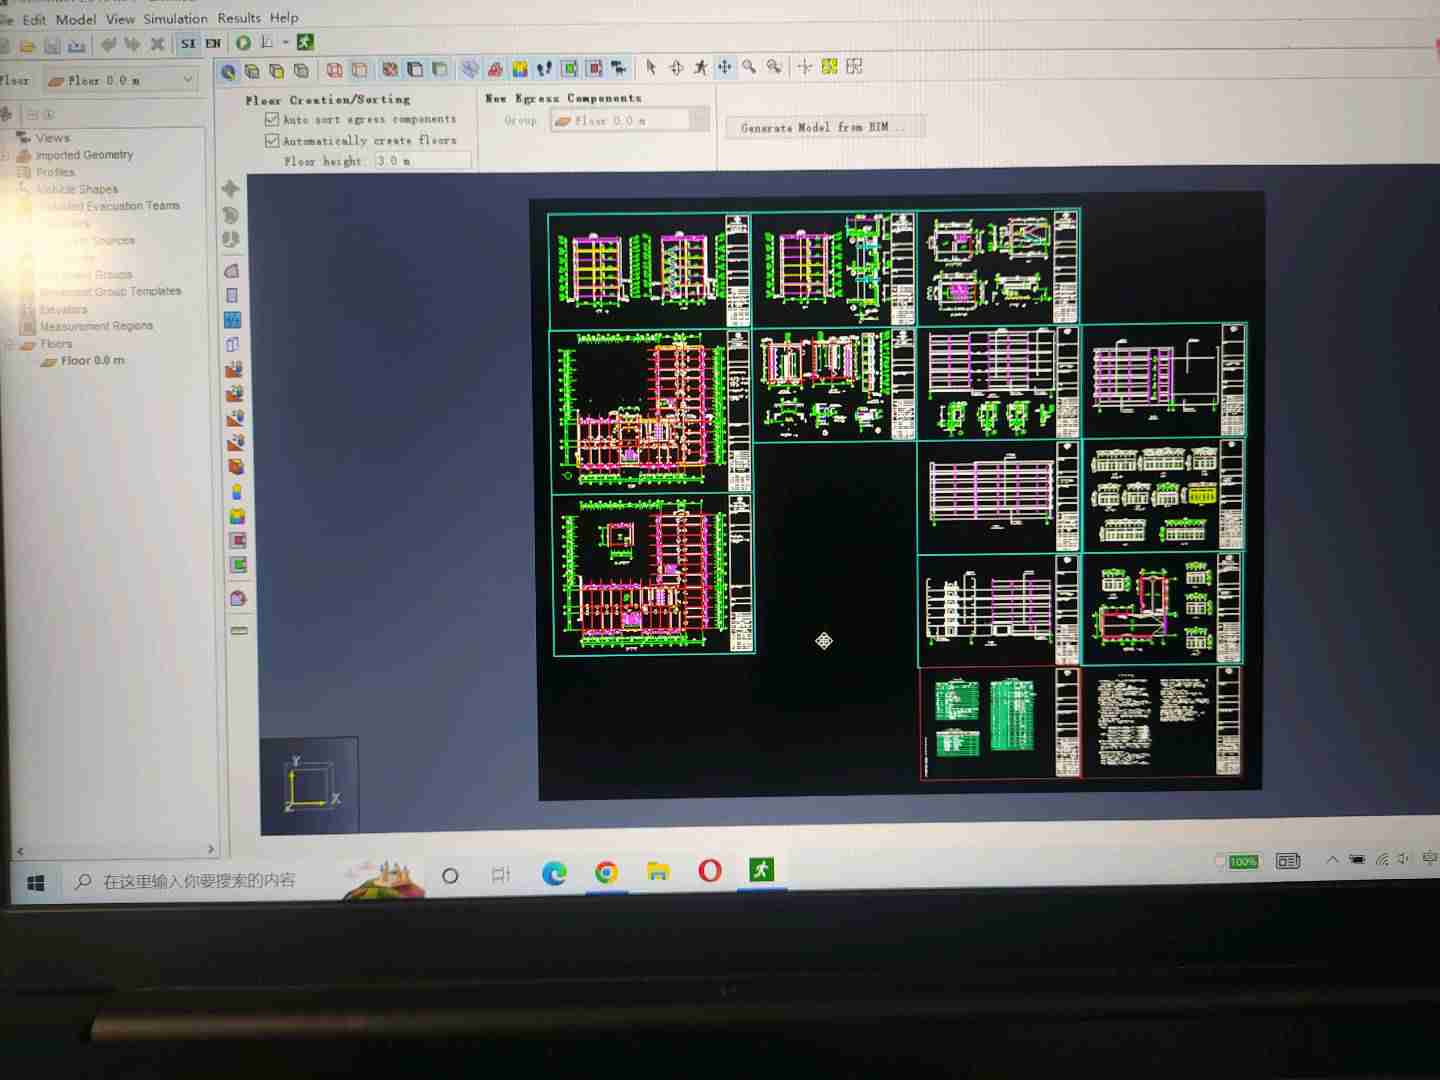Click the green running-man results icon
Viewport: 1440px width, 1080px height.
coord(305,42)
